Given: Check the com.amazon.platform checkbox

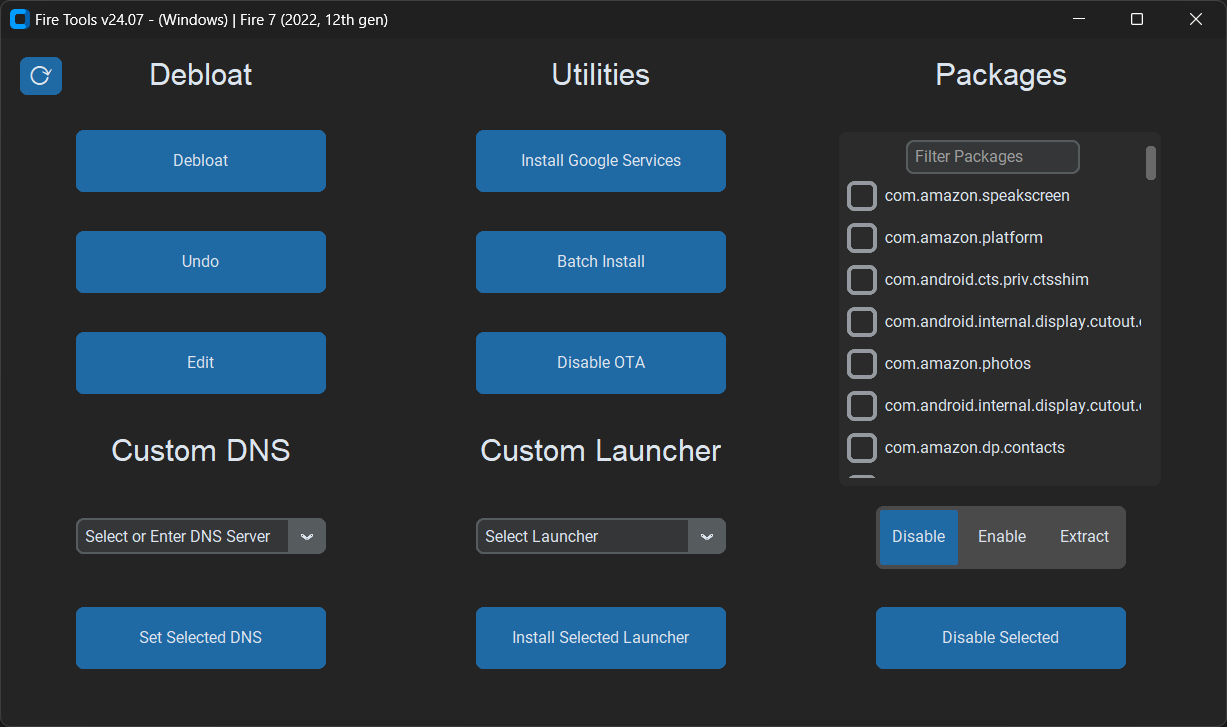Looking at the screenshot, I should coord(862,238).
